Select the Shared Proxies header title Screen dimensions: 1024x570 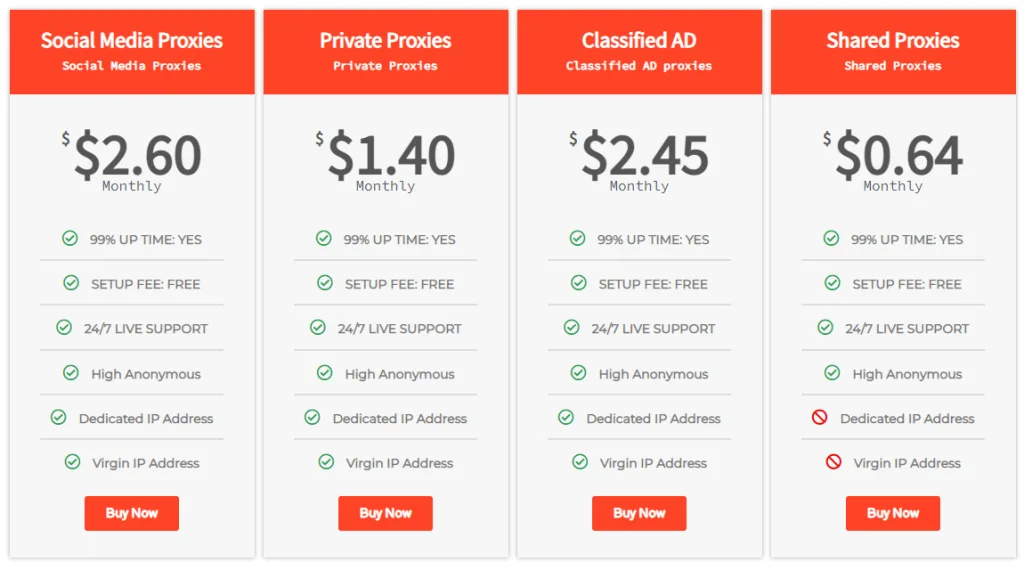click(x=893, y=40)
